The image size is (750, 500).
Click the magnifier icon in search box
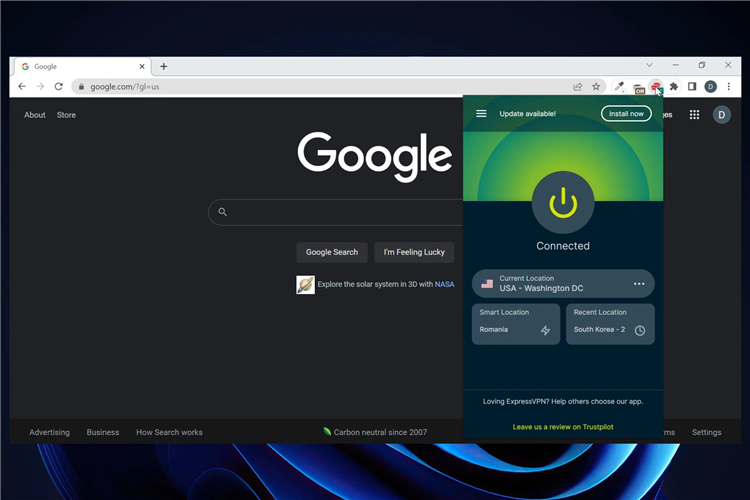click(222, 212)
